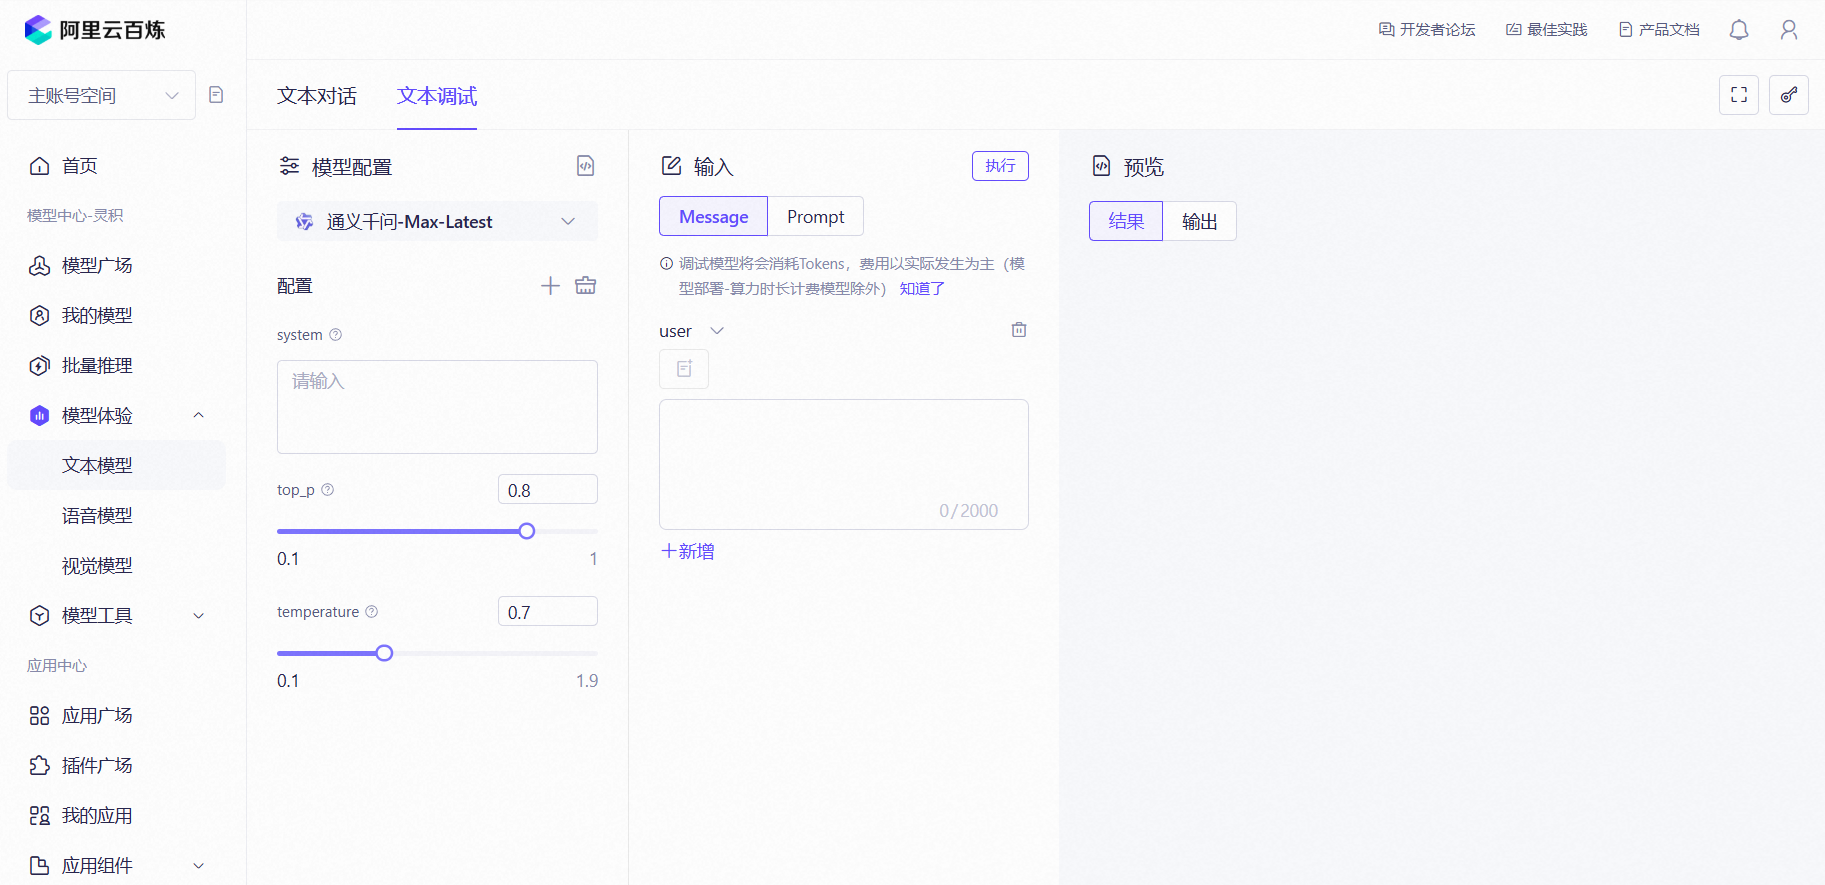Click +新增 to add a message
This screenshot has height=885, width=1825.
(x=688, y=551)
